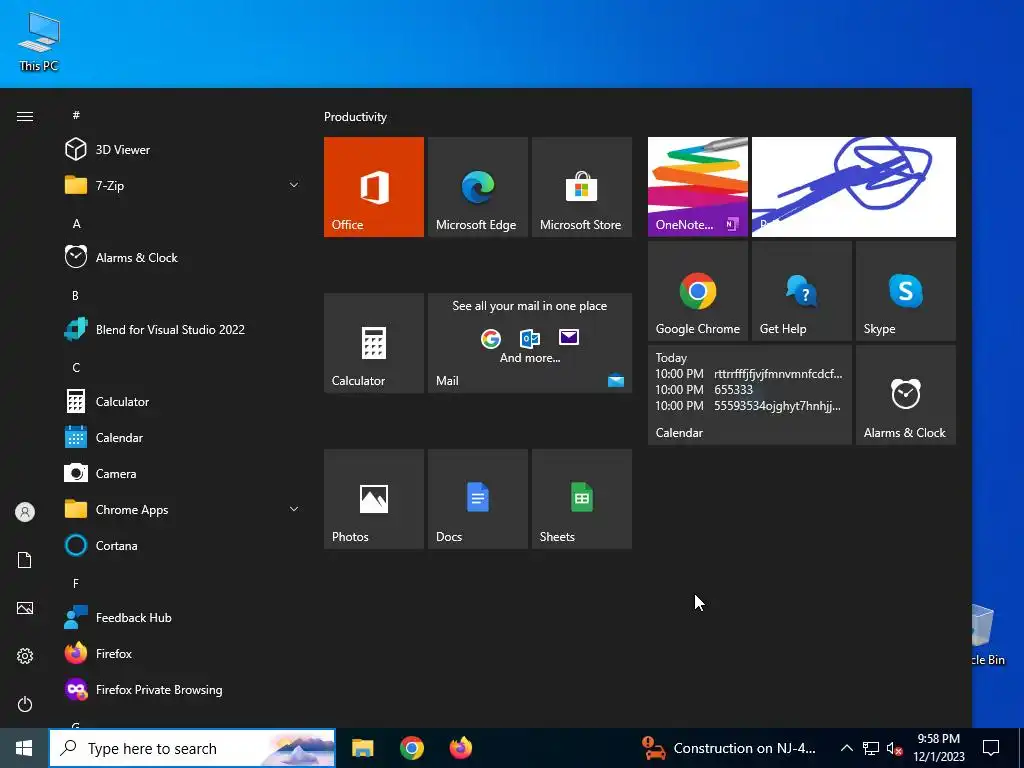Open Firefox Private Browsing
The width and height of the screenshot is (1024, 768).
(x=183, y=690)
